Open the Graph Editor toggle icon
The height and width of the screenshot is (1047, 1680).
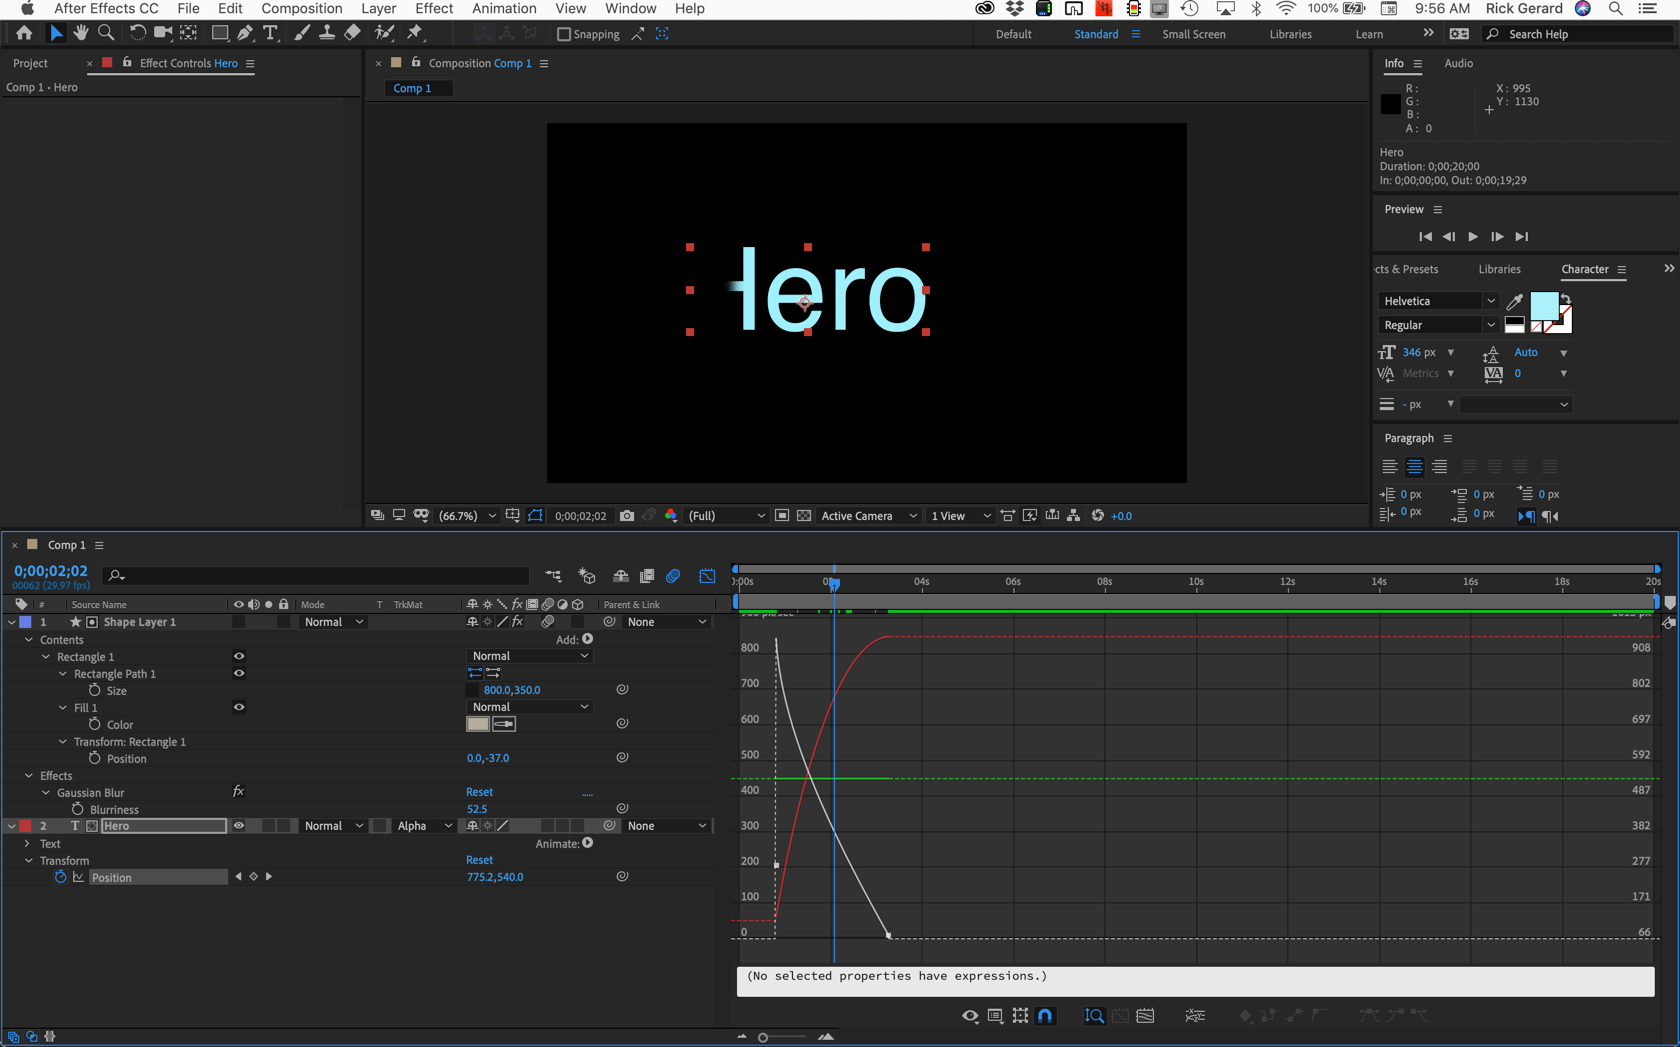pos(707,576)
